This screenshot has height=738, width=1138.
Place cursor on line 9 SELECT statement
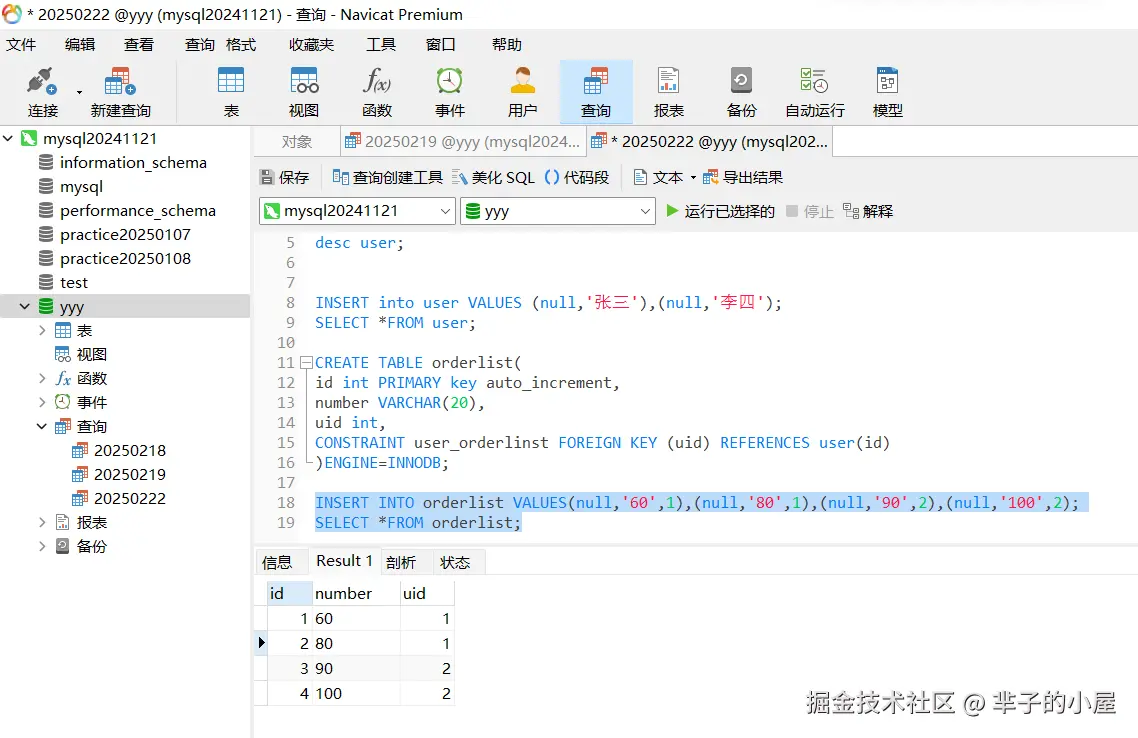[x=395, y=323]
